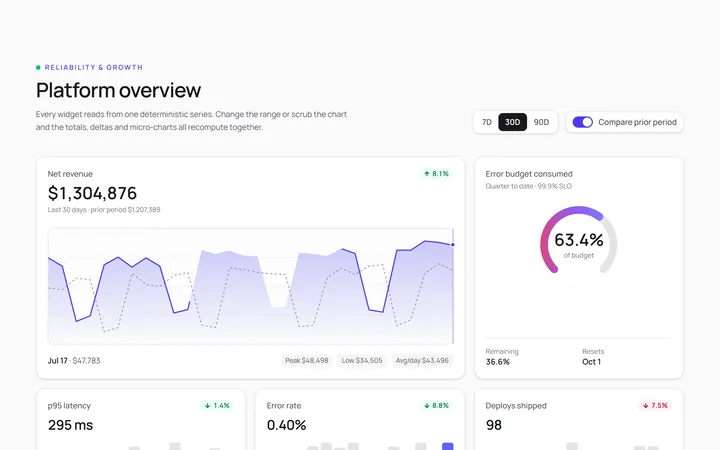Click the Reliability & Growth label
The width and height of the screenshot is (720, 450).
[94, 68]
